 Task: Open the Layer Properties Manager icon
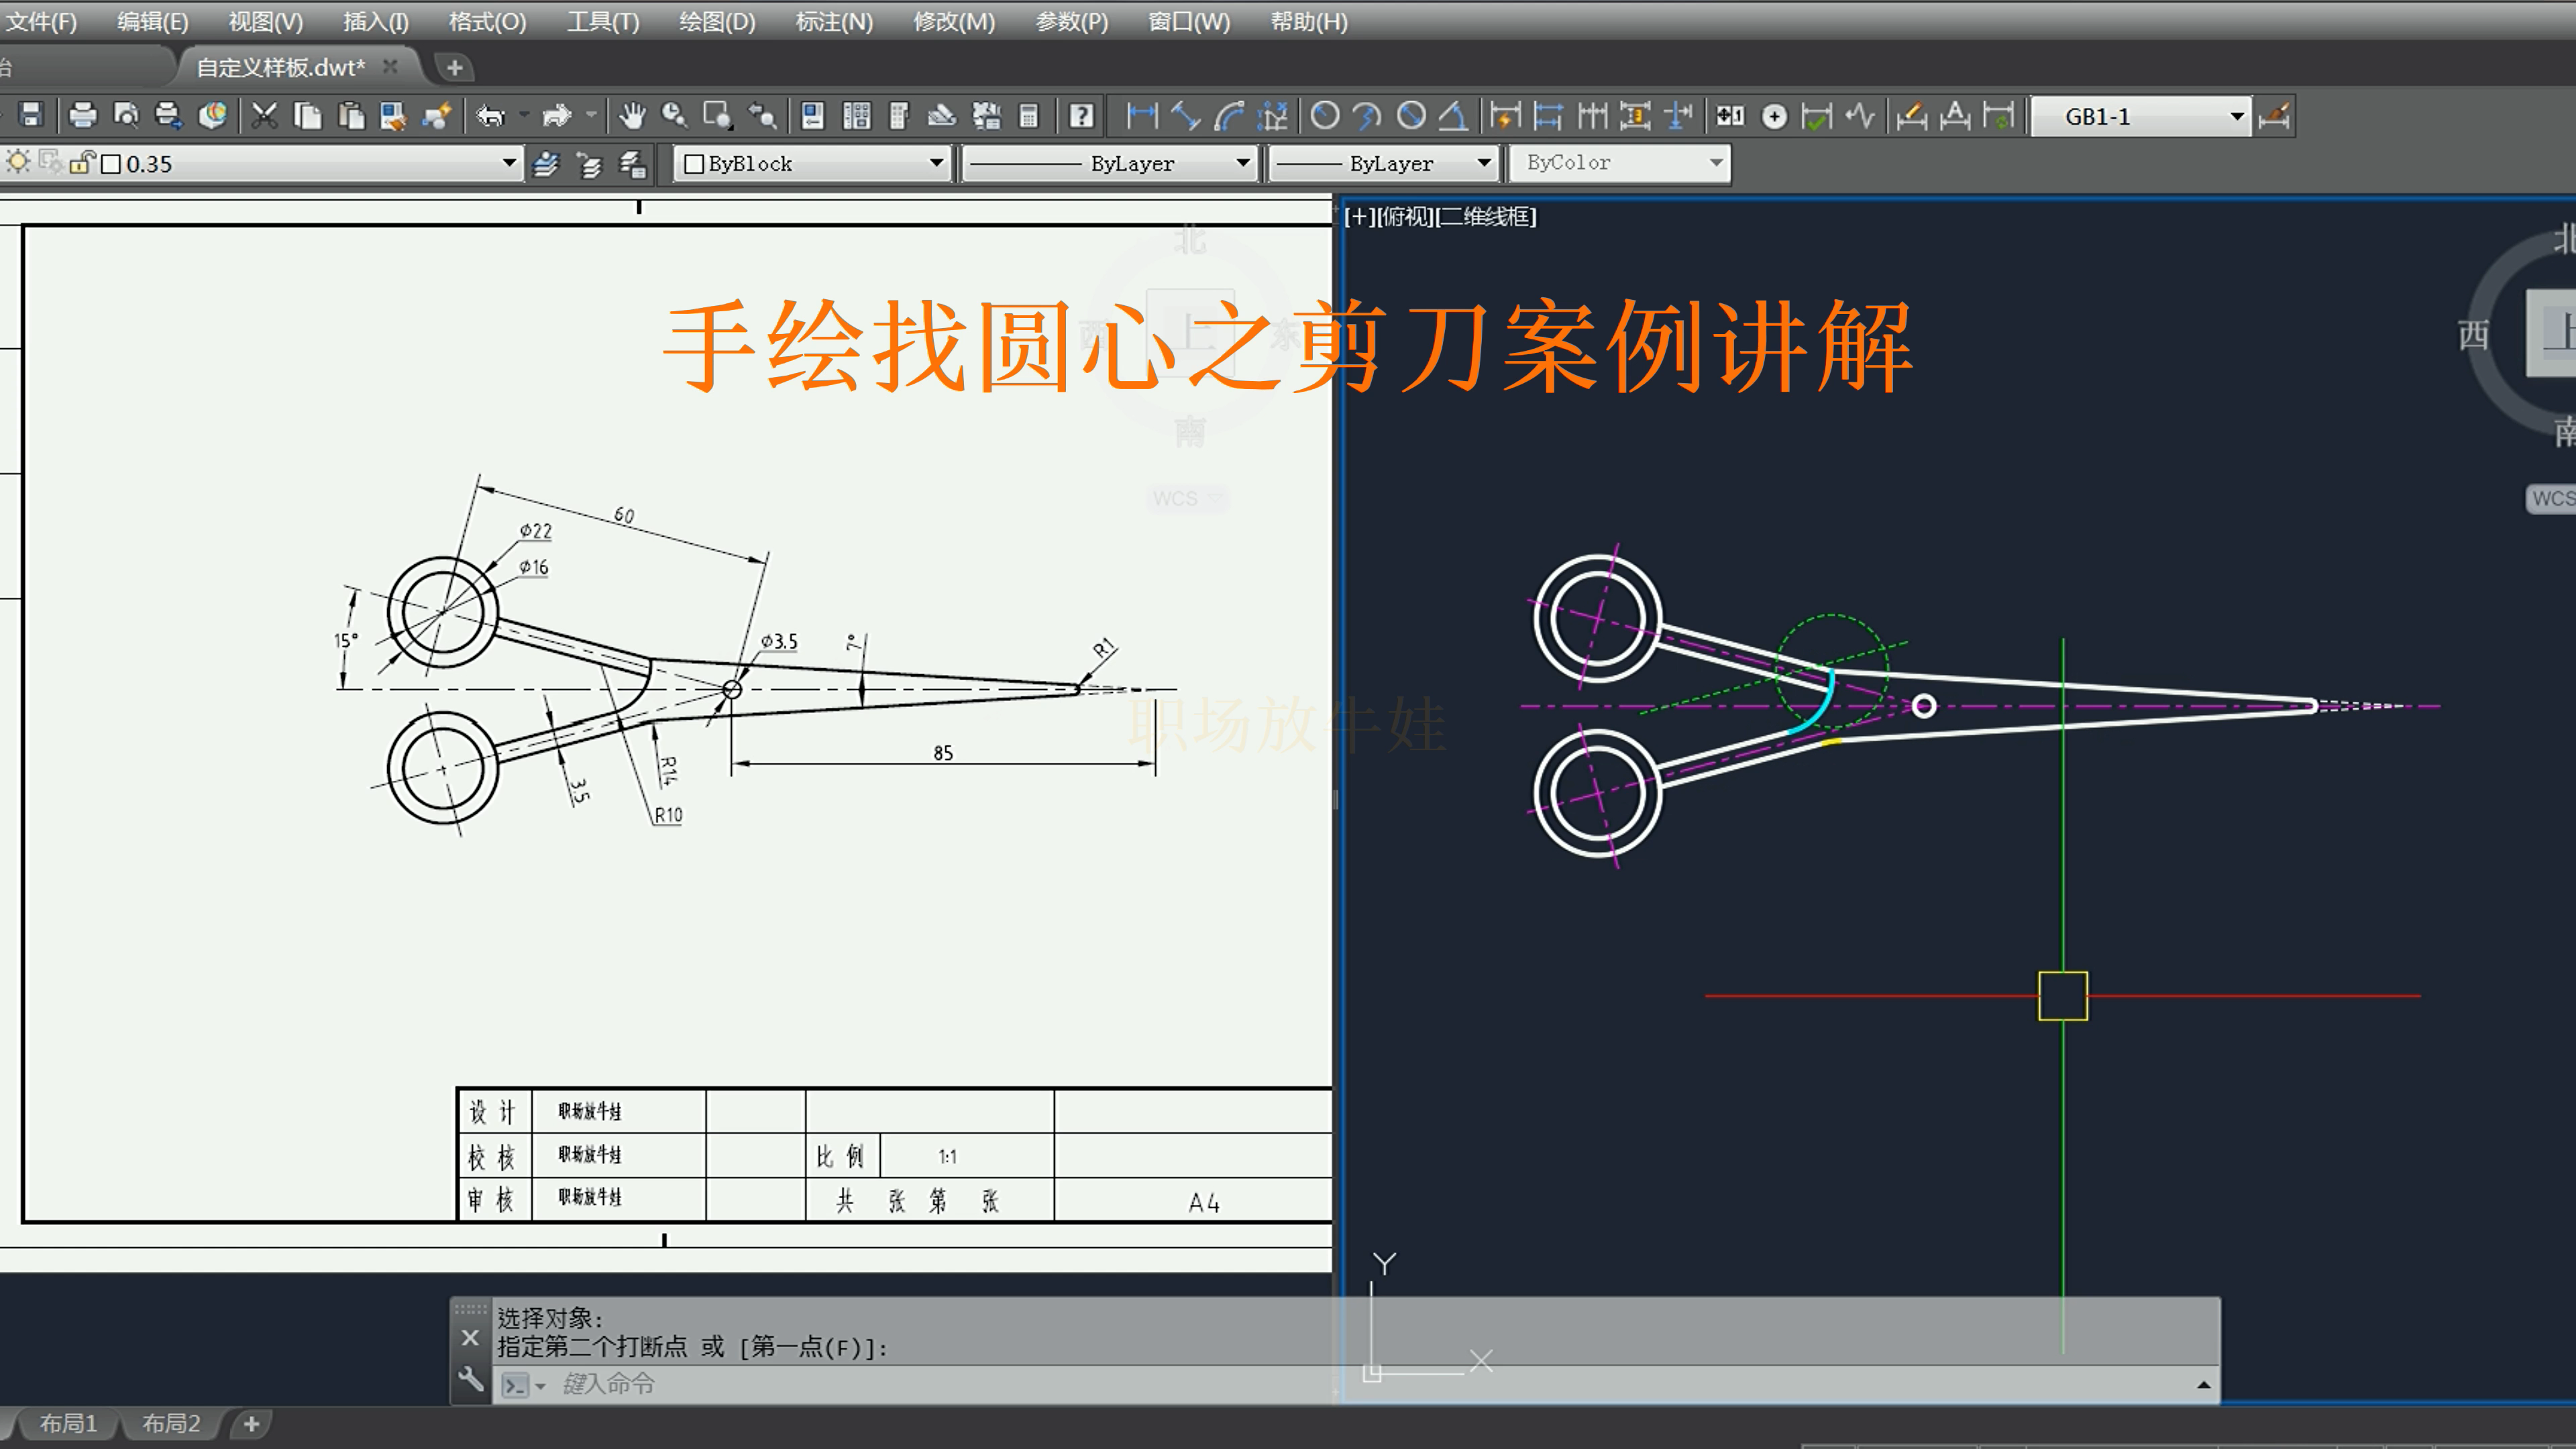click(545, 164)
